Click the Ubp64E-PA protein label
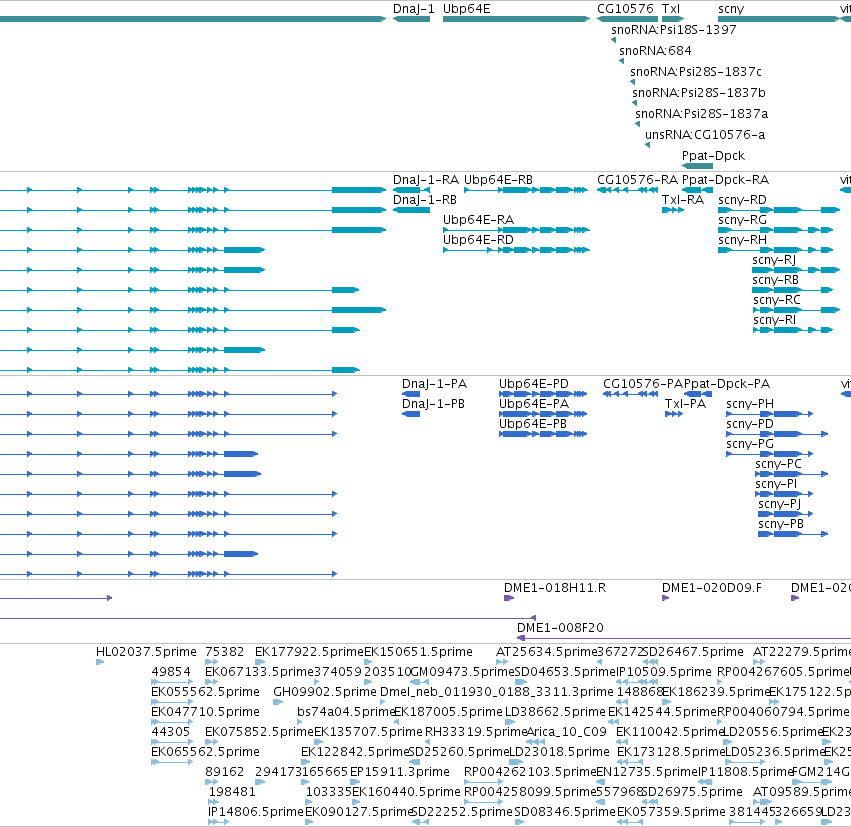This screenshot has width=851, height=827. (x=534, y=404)
